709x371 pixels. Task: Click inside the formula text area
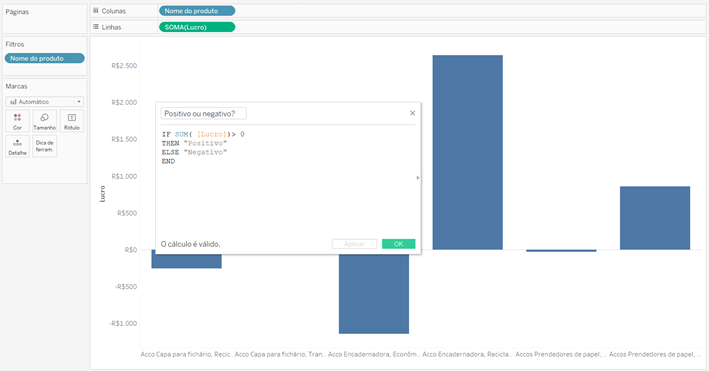point(288,181)
